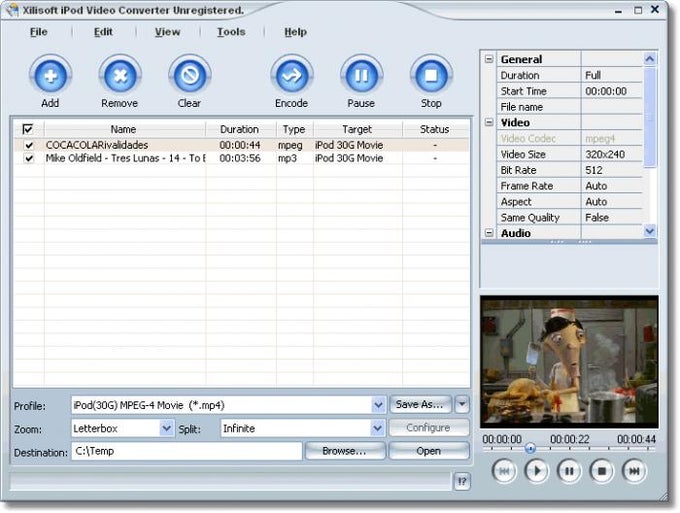The height and width of the screenshot is (513, 680).
Task: Click the Pause encoding icon
Action: point(361,76)
